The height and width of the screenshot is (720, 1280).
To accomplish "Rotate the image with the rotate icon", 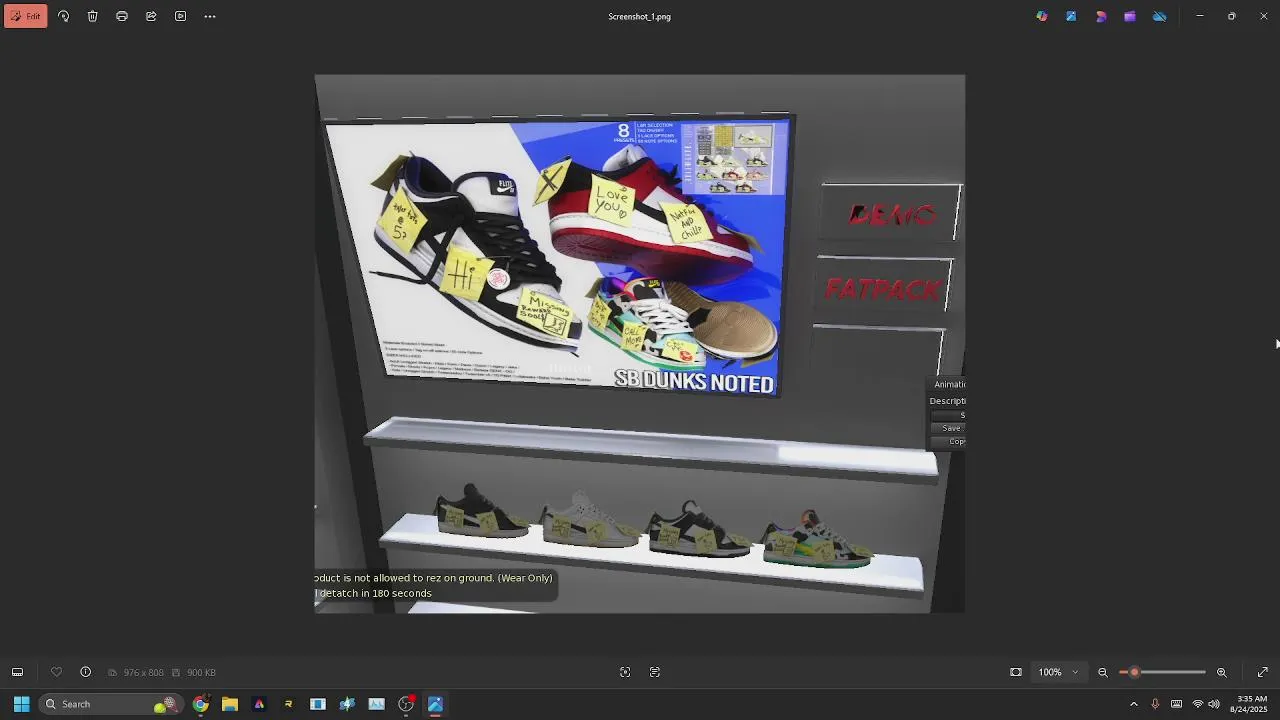I will pos(64,16).
